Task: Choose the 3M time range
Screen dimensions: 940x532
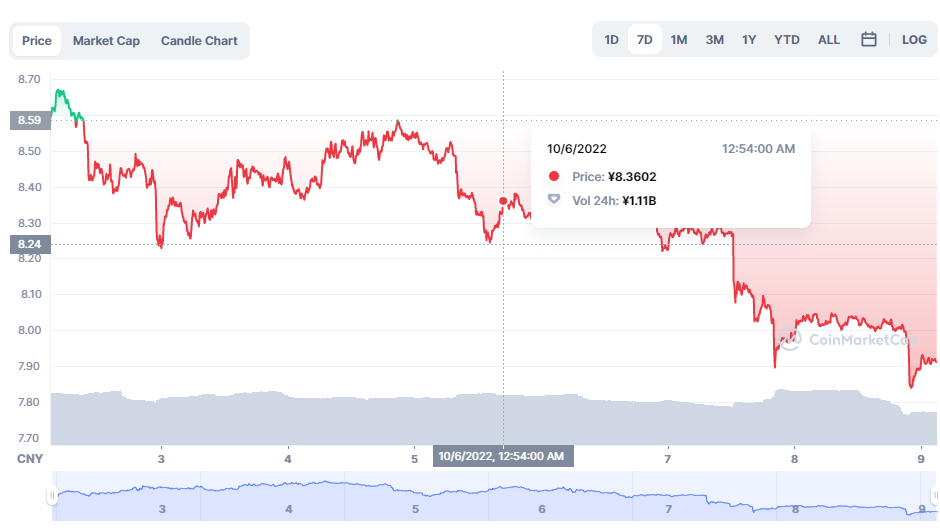Action: 714,40
